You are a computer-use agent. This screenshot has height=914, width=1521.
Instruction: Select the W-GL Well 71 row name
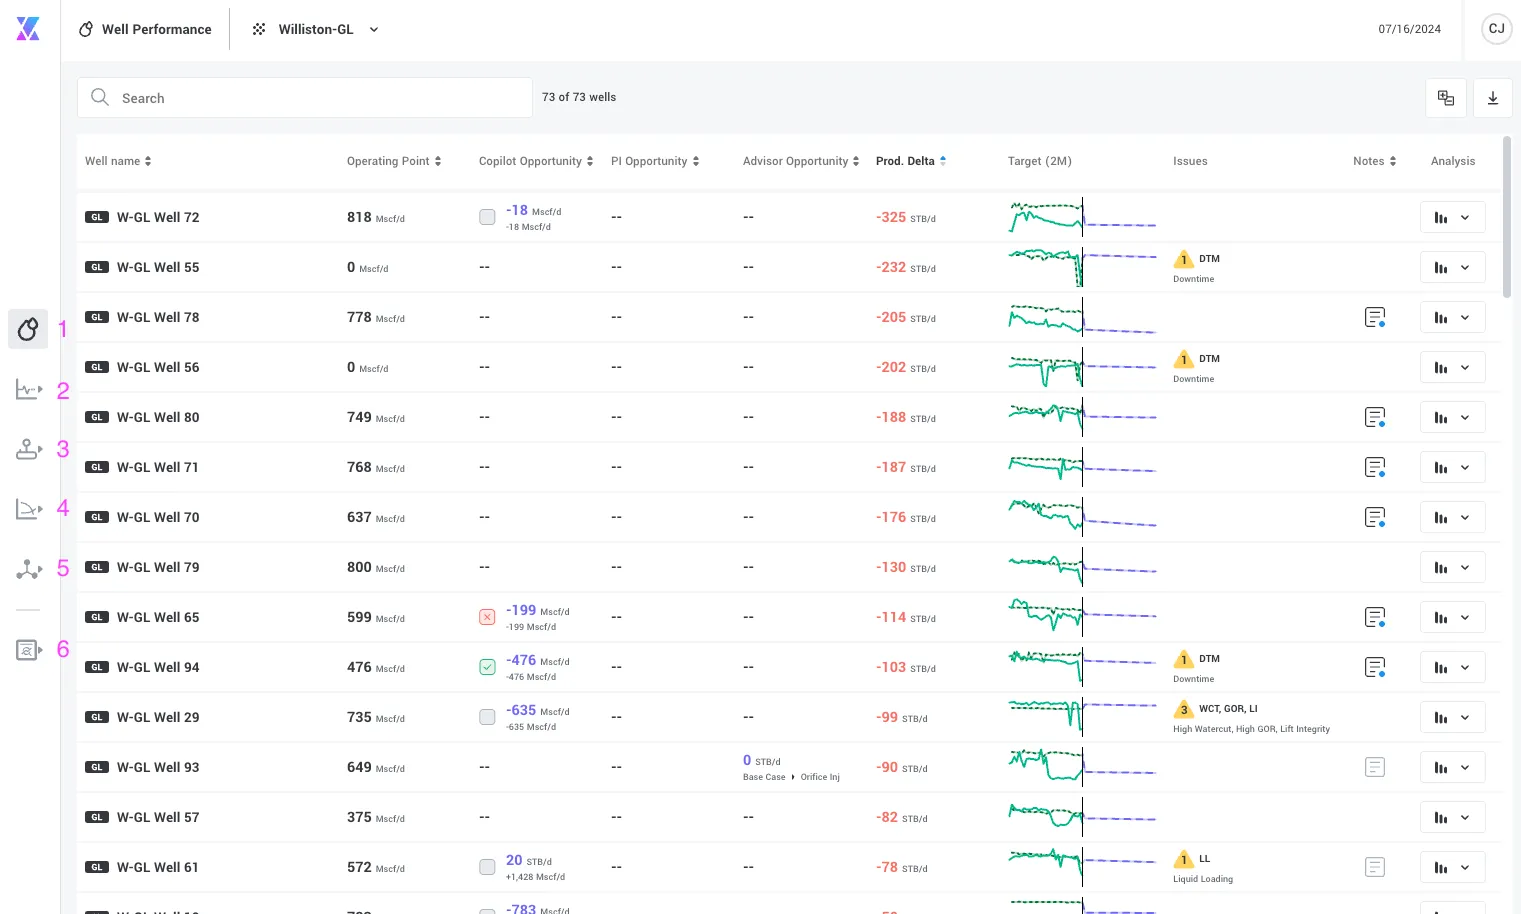coord(158,467)
